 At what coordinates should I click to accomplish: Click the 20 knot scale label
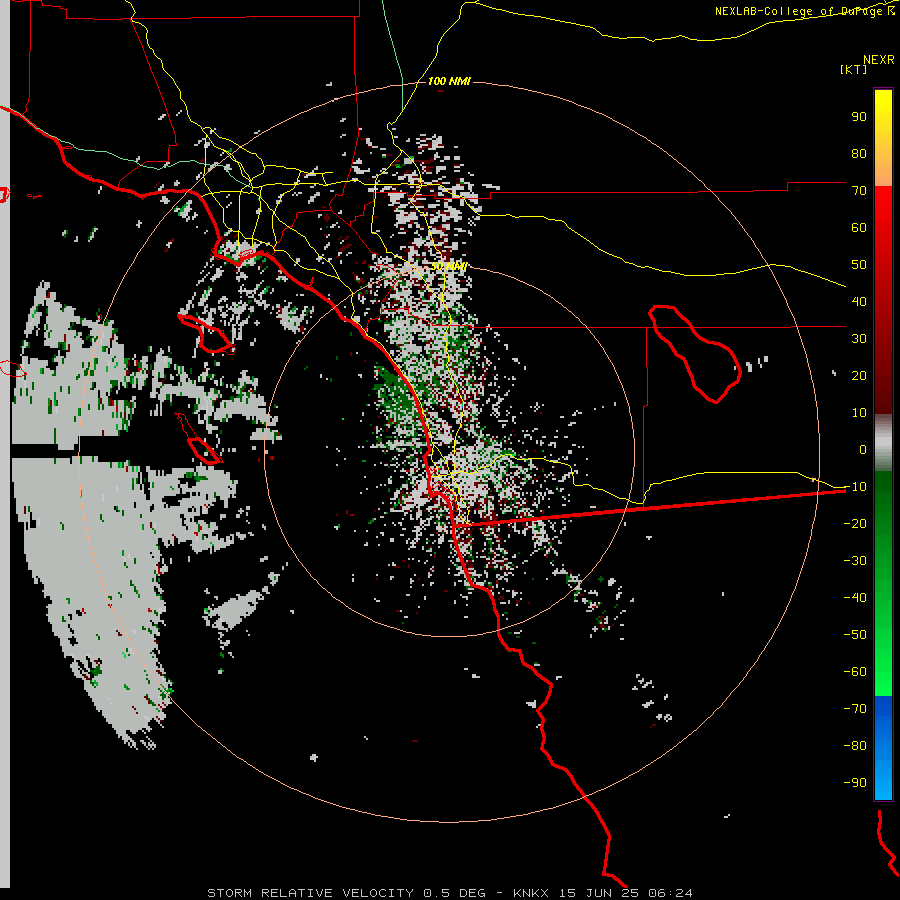[x=859, y=376]
